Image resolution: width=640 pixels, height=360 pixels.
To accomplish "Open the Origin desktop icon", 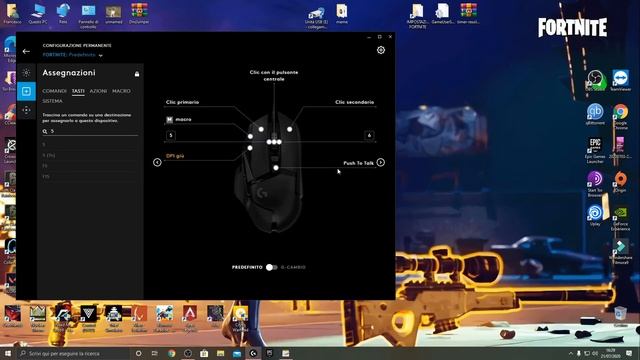I will tap(620, 182).
